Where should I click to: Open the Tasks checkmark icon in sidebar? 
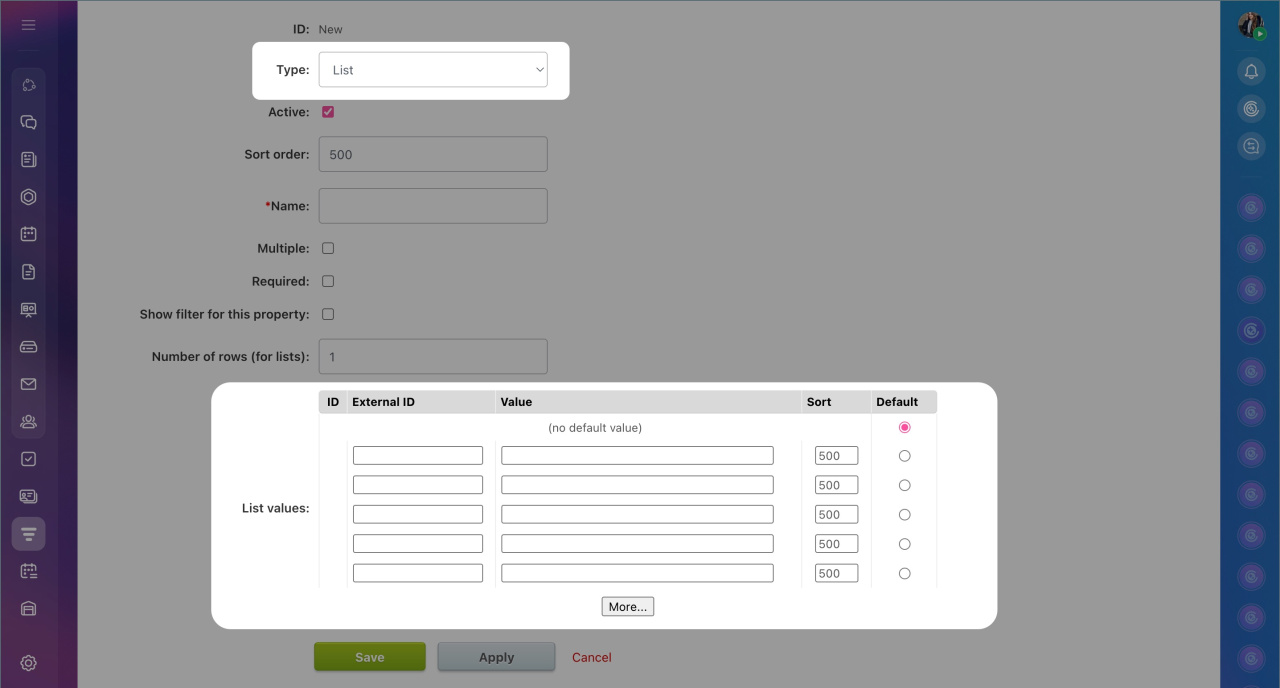[28, 459]
